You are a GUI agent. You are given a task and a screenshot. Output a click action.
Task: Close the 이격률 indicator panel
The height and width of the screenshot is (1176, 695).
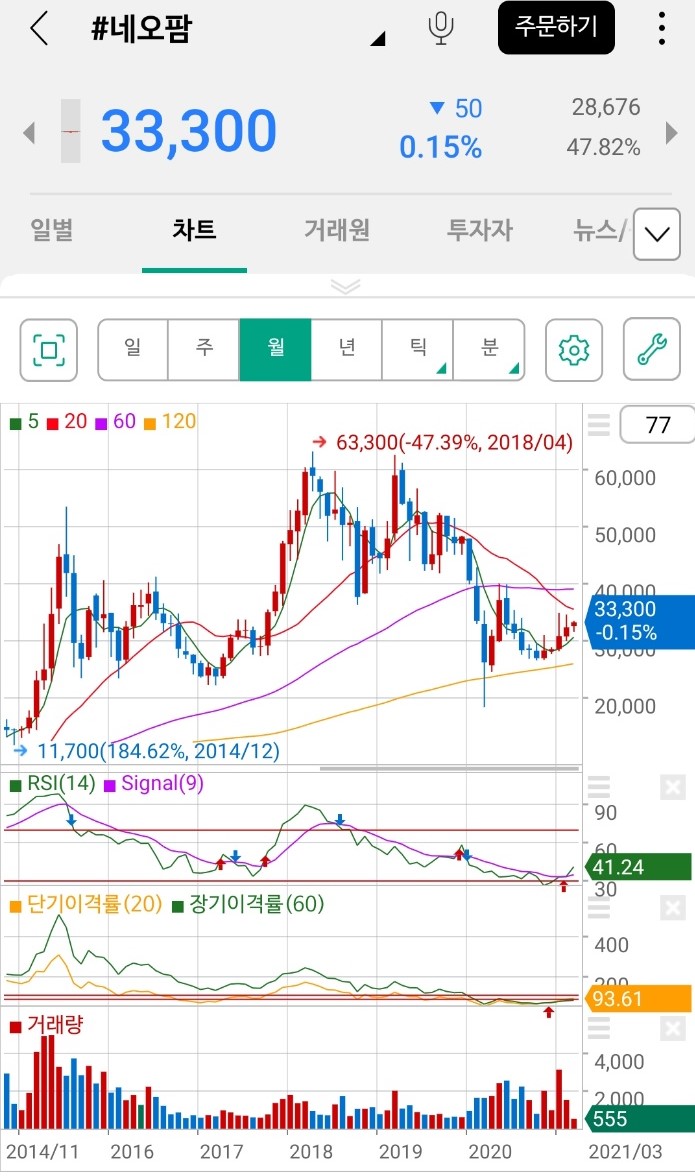(x=673, y=908)
